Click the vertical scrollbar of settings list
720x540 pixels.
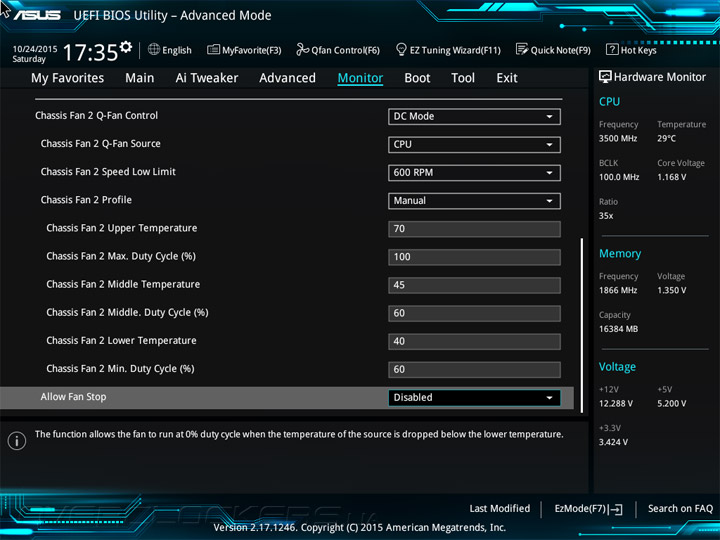tap(582, 325)
